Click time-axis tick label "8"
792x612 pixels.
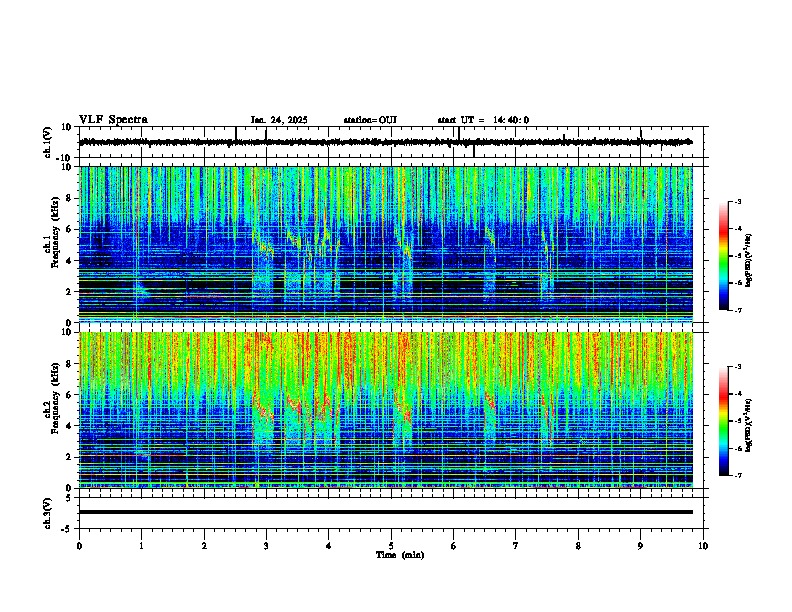[x=578, y=546]
